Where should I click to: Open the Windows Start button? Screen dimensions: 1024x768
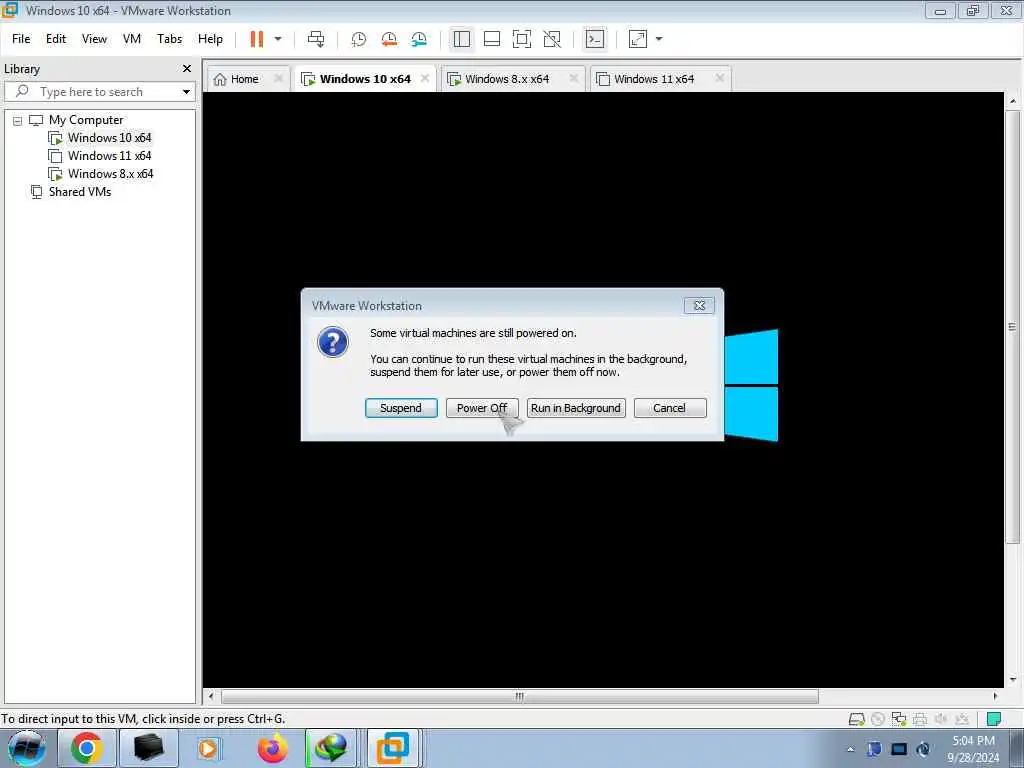coord(26,748)
